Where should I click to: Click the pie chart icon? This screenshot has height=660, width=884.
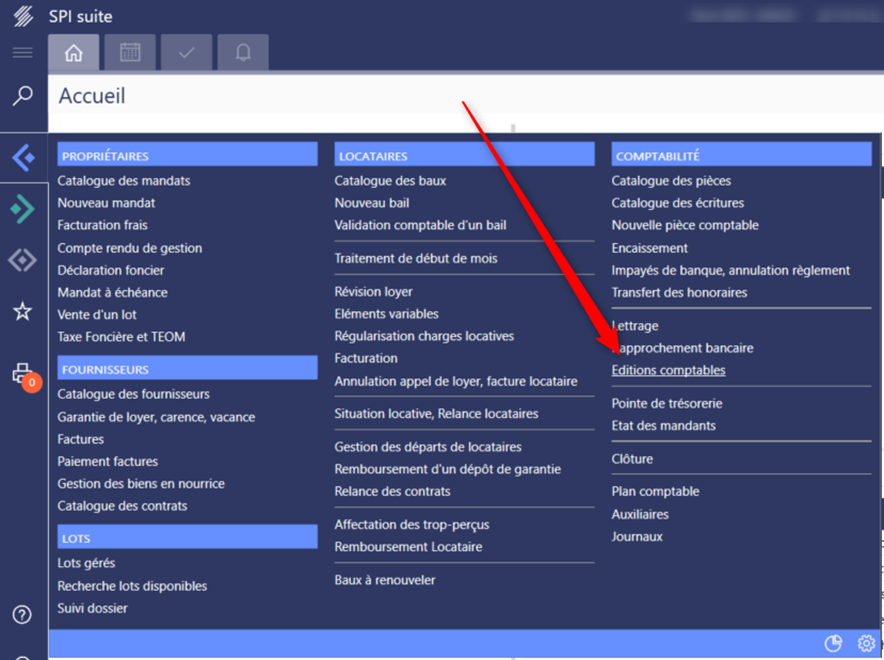tap(833, 643)
